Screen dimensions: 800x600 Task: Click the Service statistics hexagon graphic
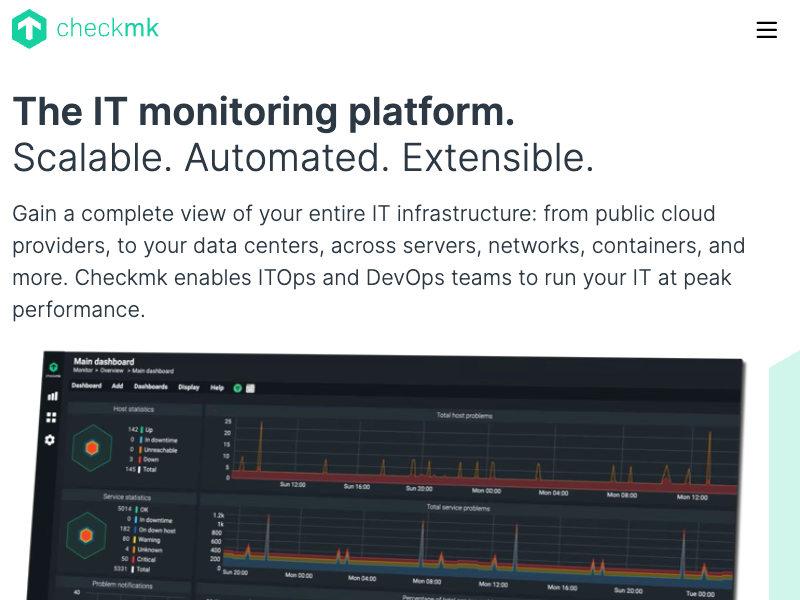[x=86, y=536]
